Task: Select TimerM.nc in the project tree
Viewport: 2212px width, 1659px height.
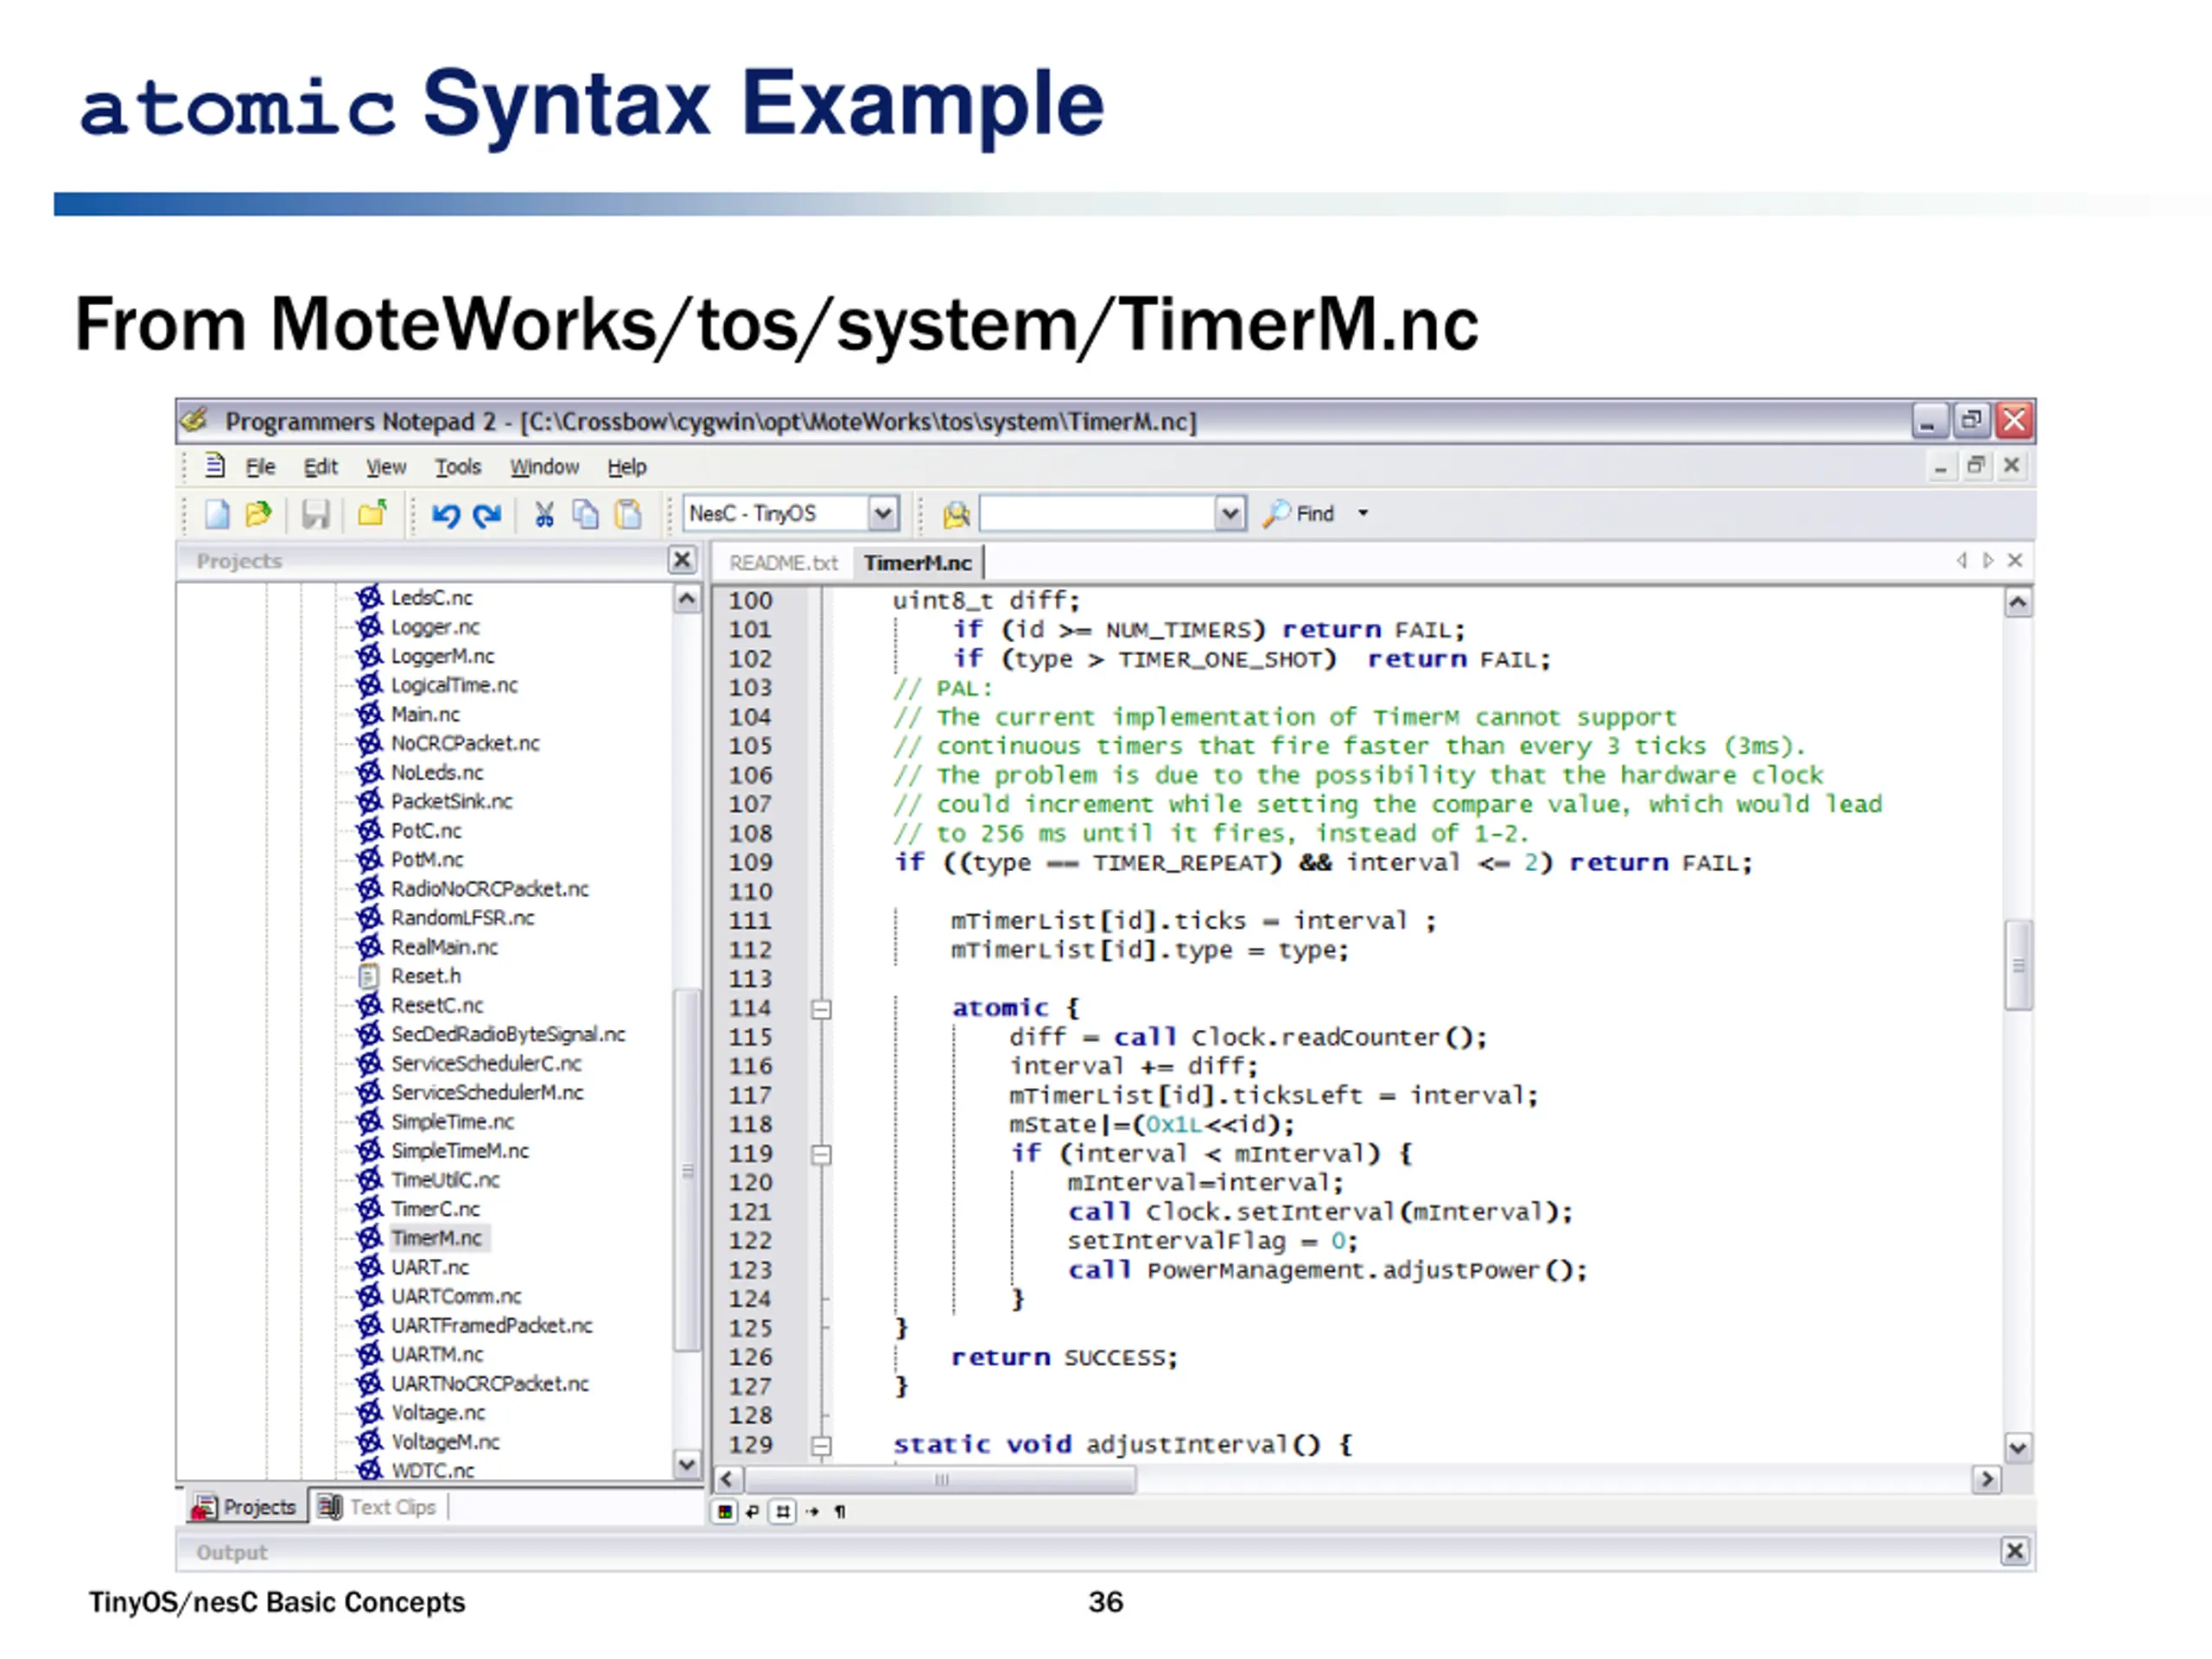Action: click(437, 1238)
